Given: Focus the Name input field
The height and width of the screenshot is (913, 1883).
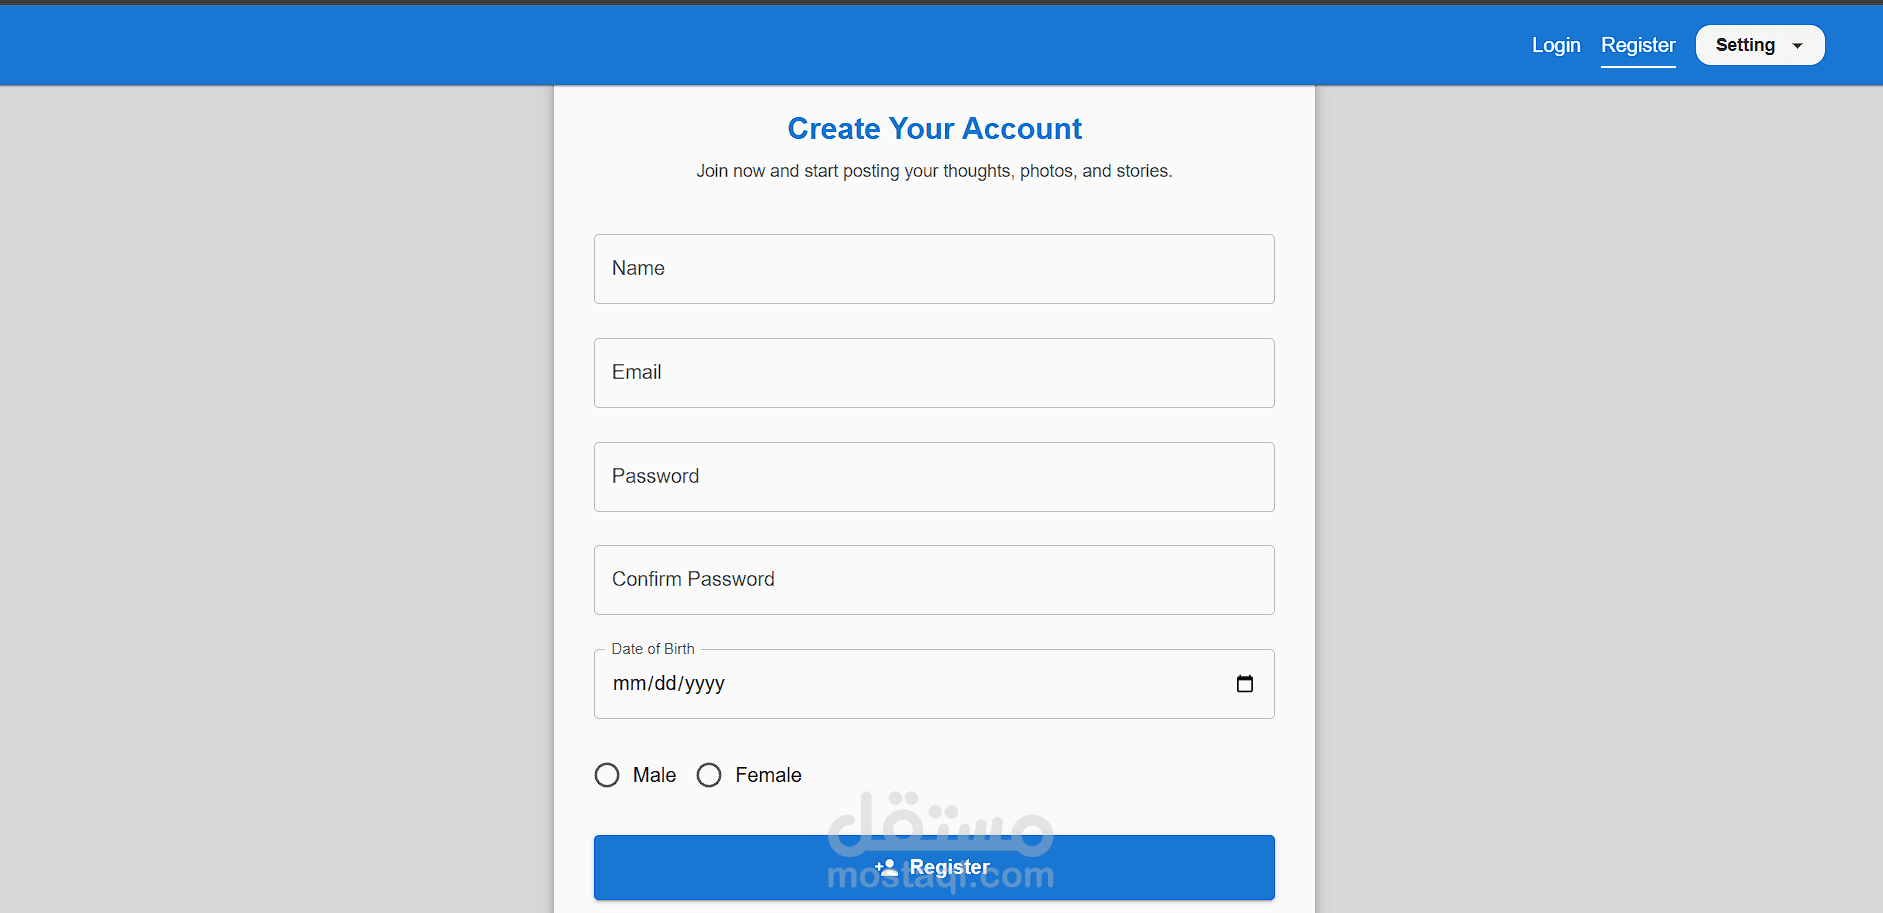Looking at the screenshot, I should [933, 269].
